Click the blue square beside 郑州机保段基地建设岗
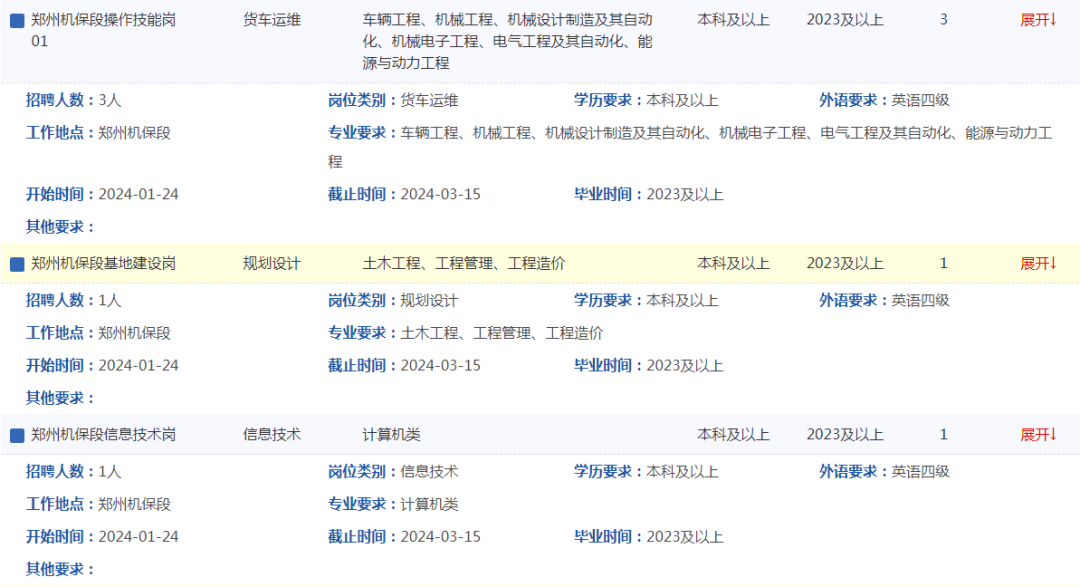The width and height of the screenshot is (1080, 587). click(x=17, y=264)
